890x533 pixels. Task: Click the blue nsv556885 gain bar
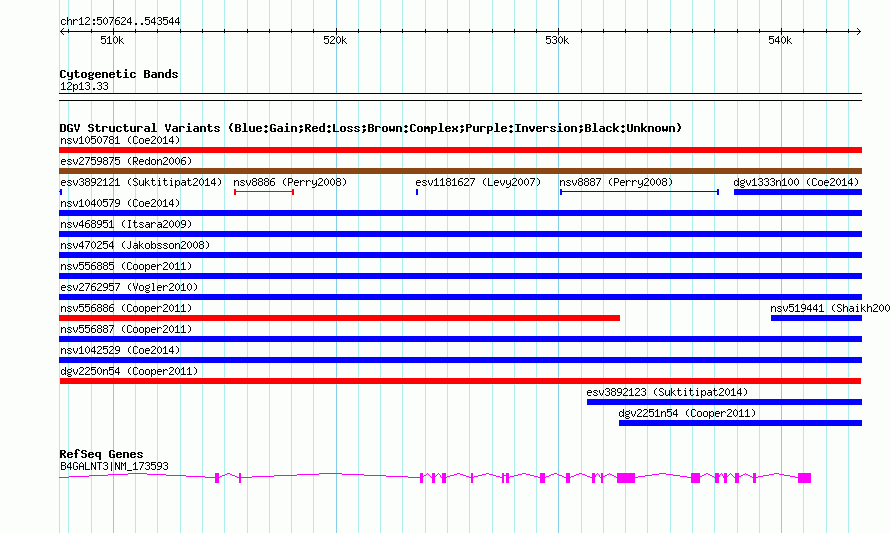(460, 276)
